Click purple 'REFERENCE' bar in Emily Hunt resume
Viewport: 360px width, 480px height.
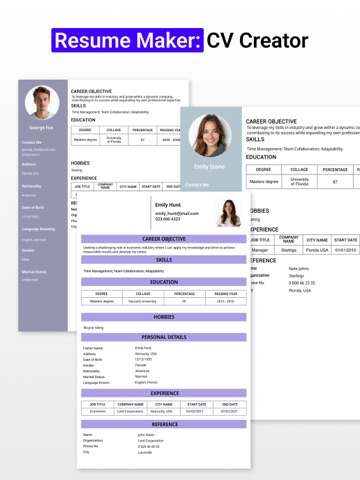[x=164, y=424]
